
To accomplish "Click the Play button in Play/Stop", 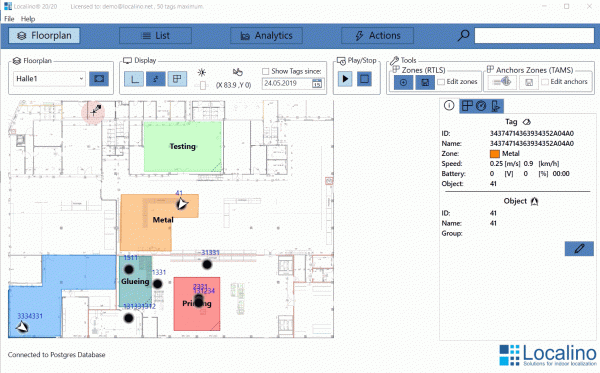I will (x=345, y=79).
